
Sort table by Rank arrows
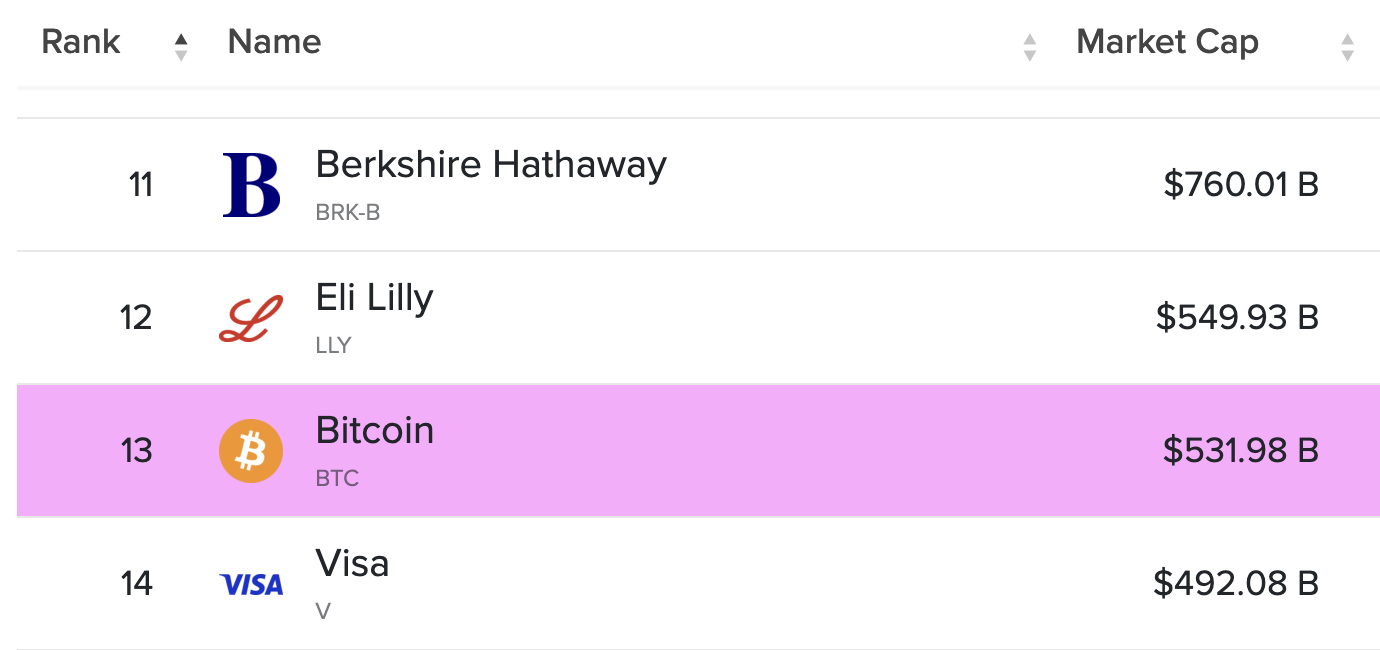(x=181, y=47)
